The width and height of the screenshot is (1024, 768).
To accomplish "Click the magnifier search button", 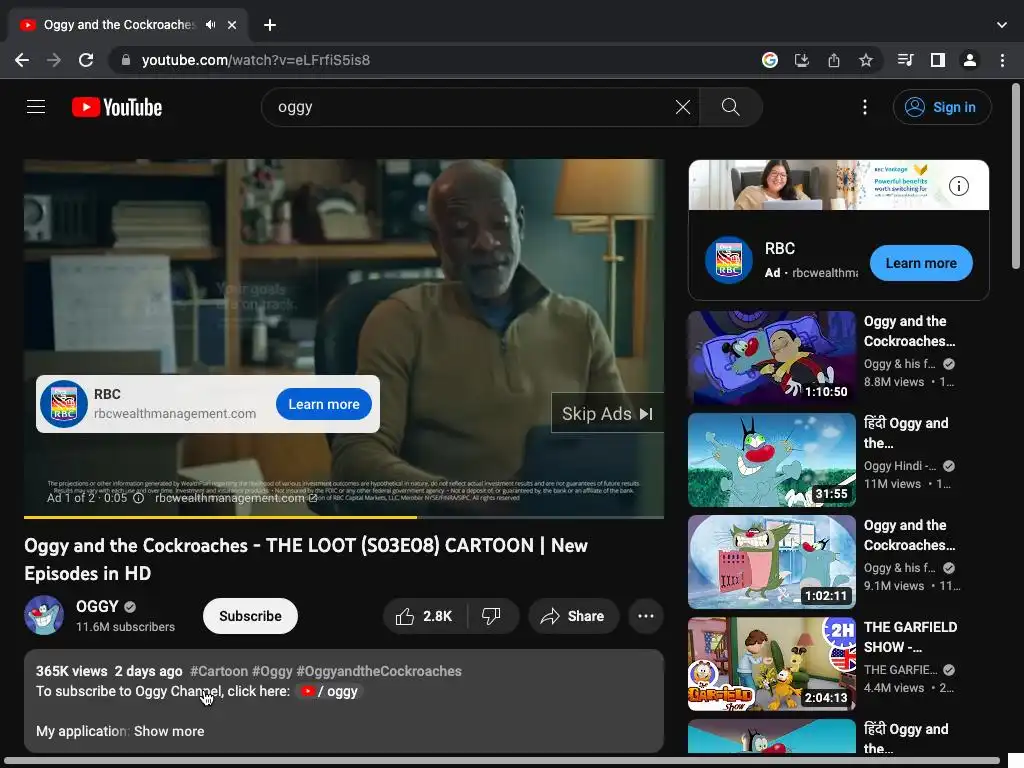I will 731,107.
